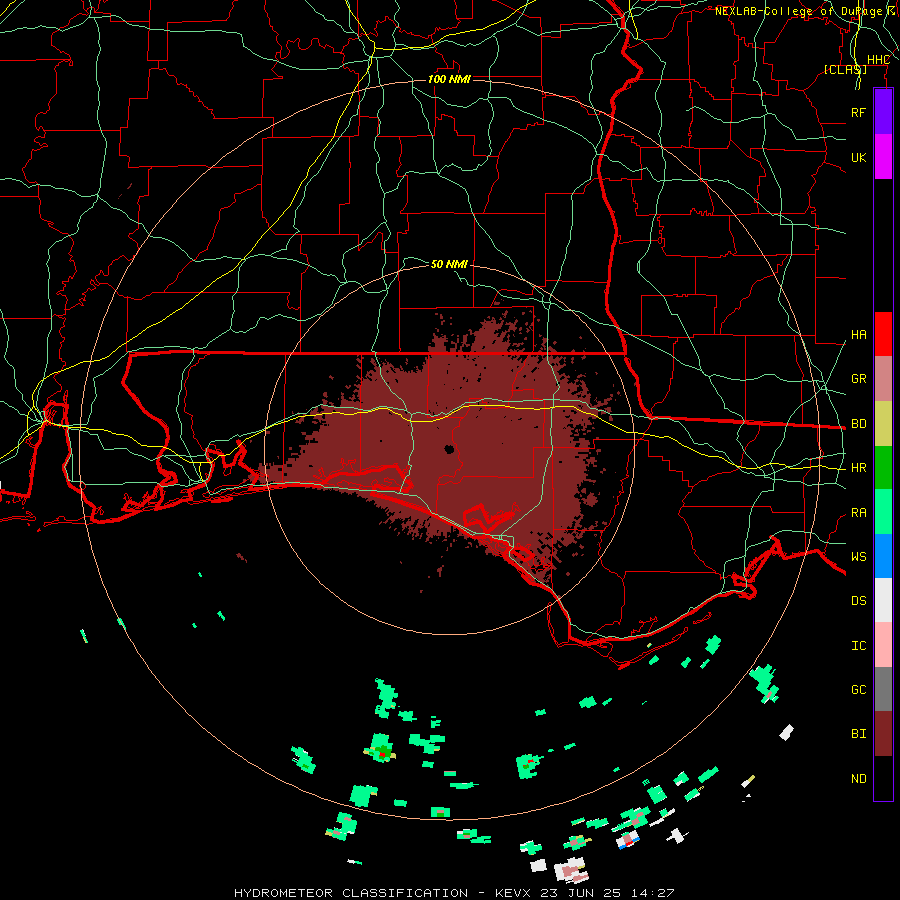Click the DS legend label
Image resolution: width=900 pixels, height=900 pixels.
pyautogui.click(x=858, y=601)
